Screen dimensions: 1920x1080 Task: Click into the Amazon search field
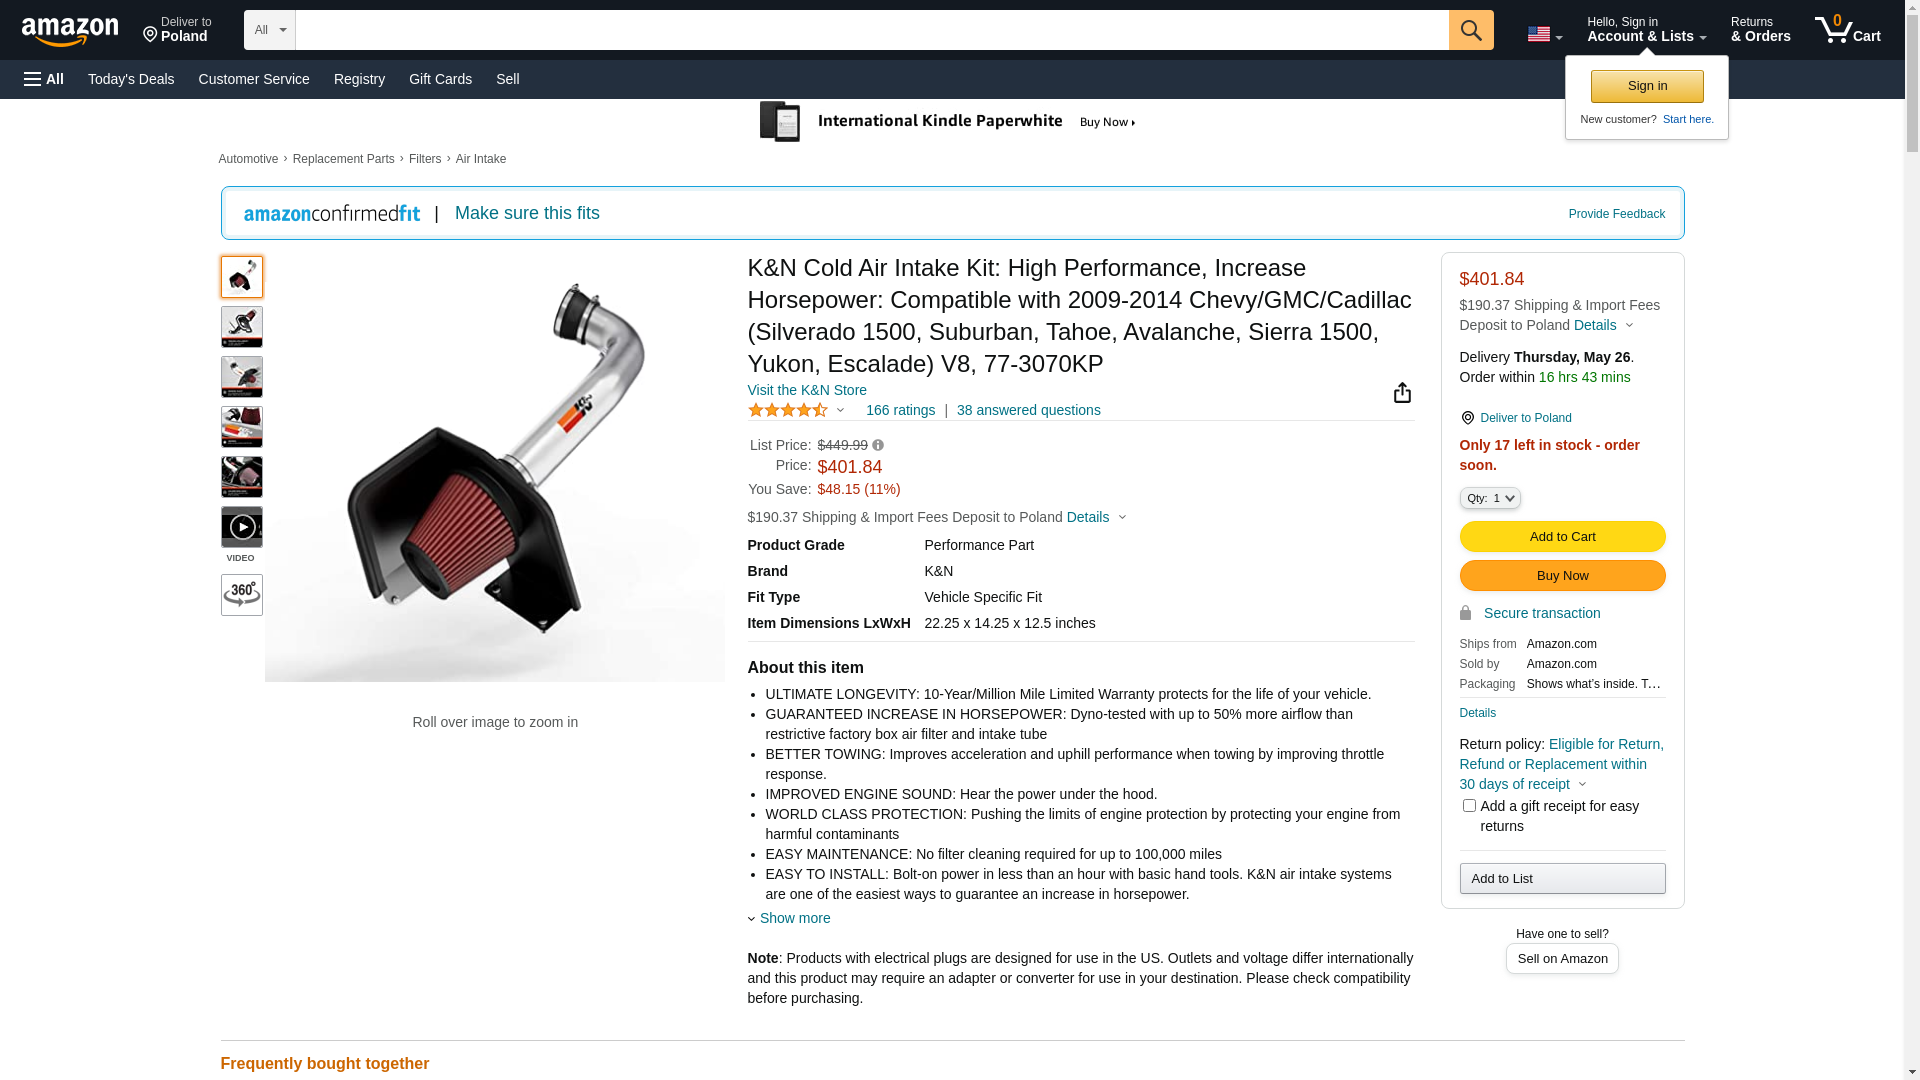(x=871, y=30)
